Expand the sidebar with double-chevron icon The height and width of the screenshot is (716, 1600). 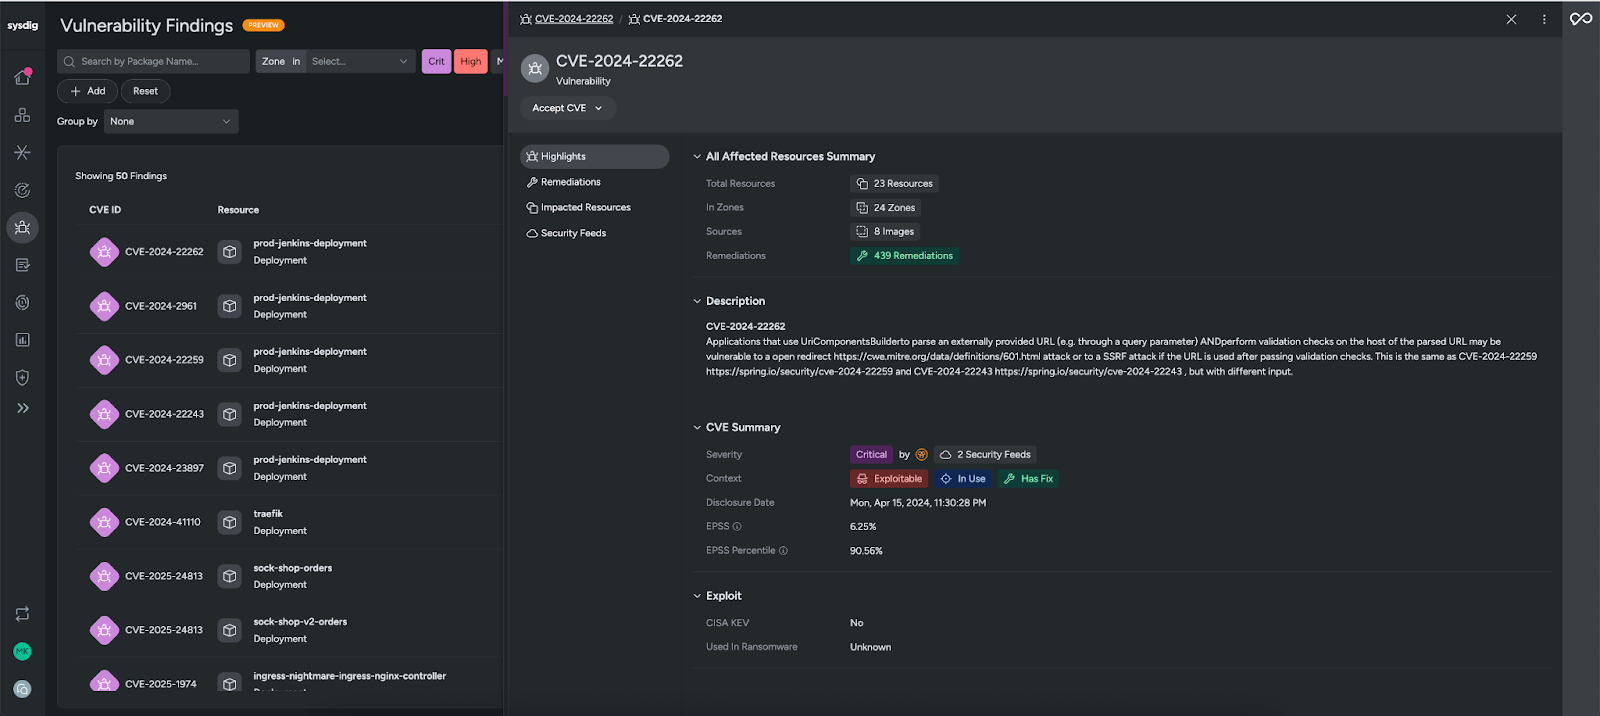point(22,408)
